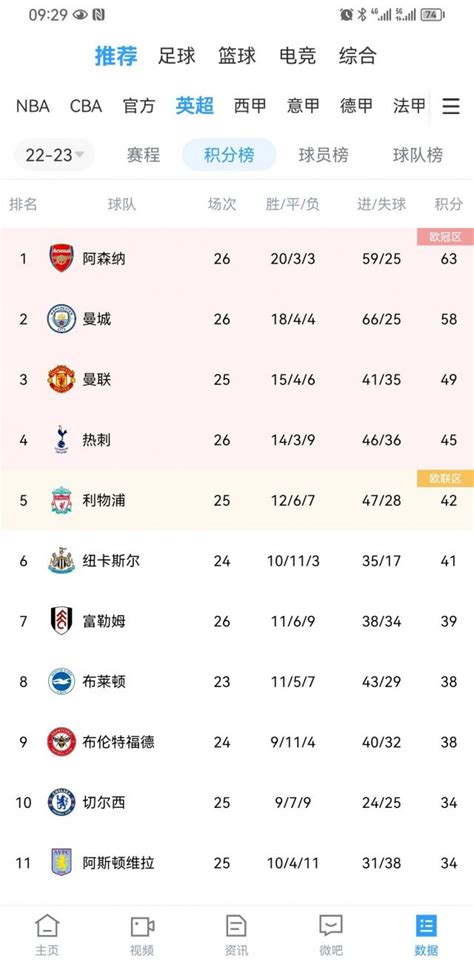Screen dimensions: 474x967
Task: Tap the Newcastle club crest
Action: pos(62,561)
